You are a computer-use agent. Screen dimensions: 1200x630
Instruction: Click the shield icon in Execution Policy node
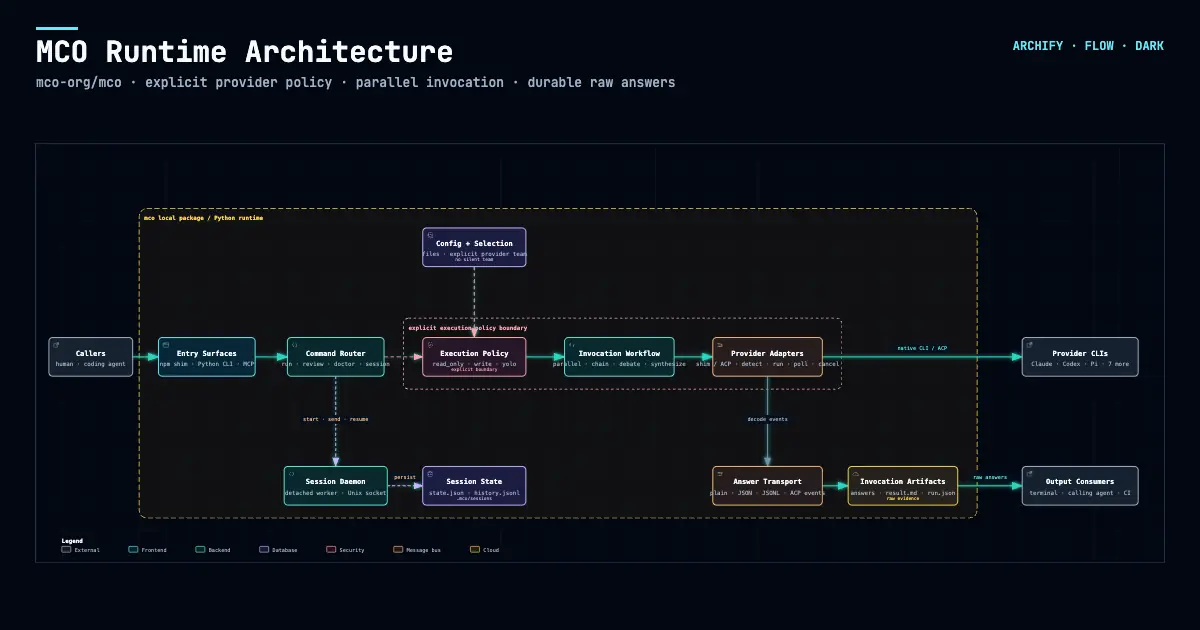(x=429, y=344)
